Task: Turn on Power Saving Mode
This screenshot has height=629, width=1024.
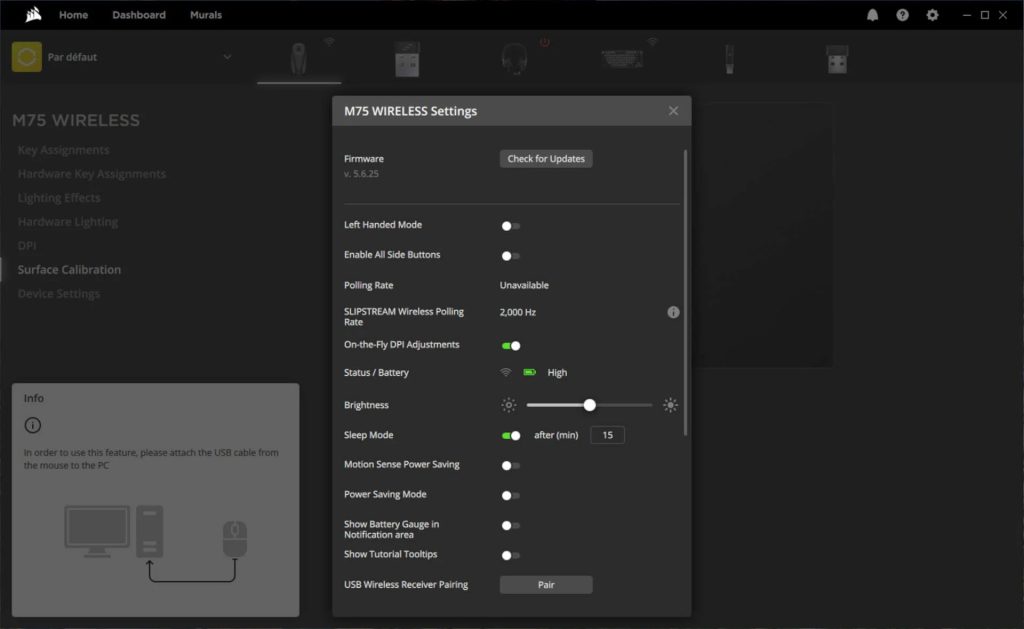Action: 510,496
